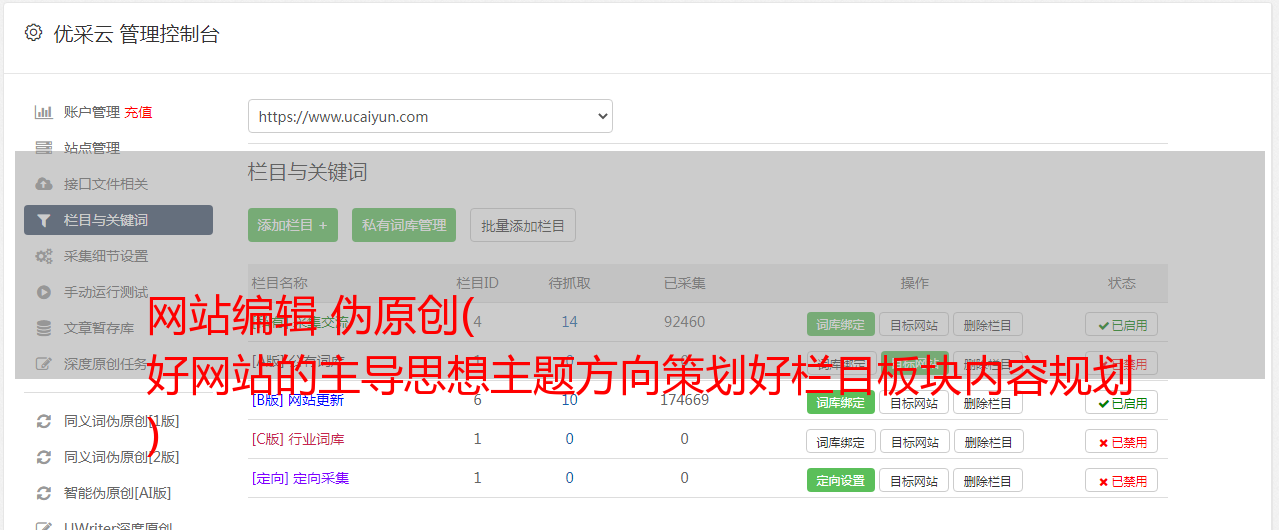Click the 92460 collected count cell

[x=684, y=322]
